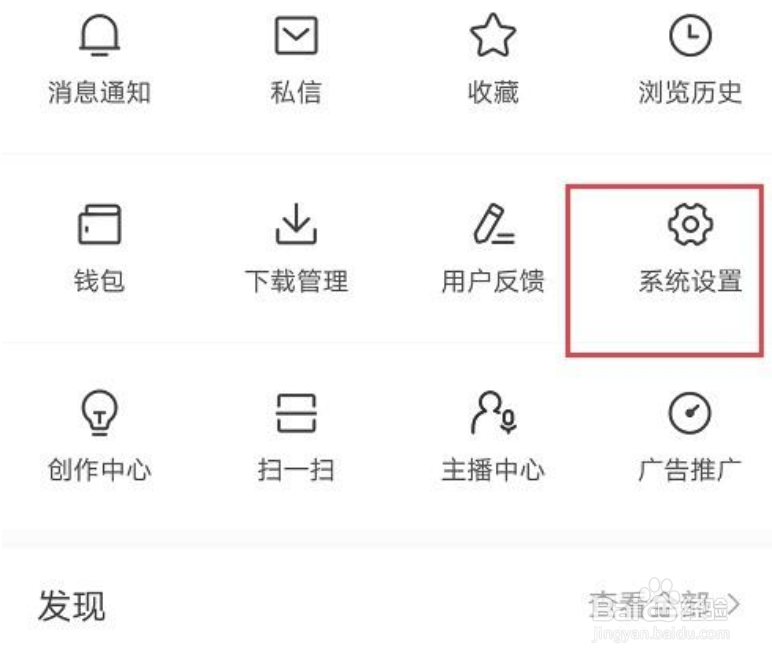Open 下载管理 download icon
Image resolution: width=772 pixels, height=660 pixels.
[296, 224]
